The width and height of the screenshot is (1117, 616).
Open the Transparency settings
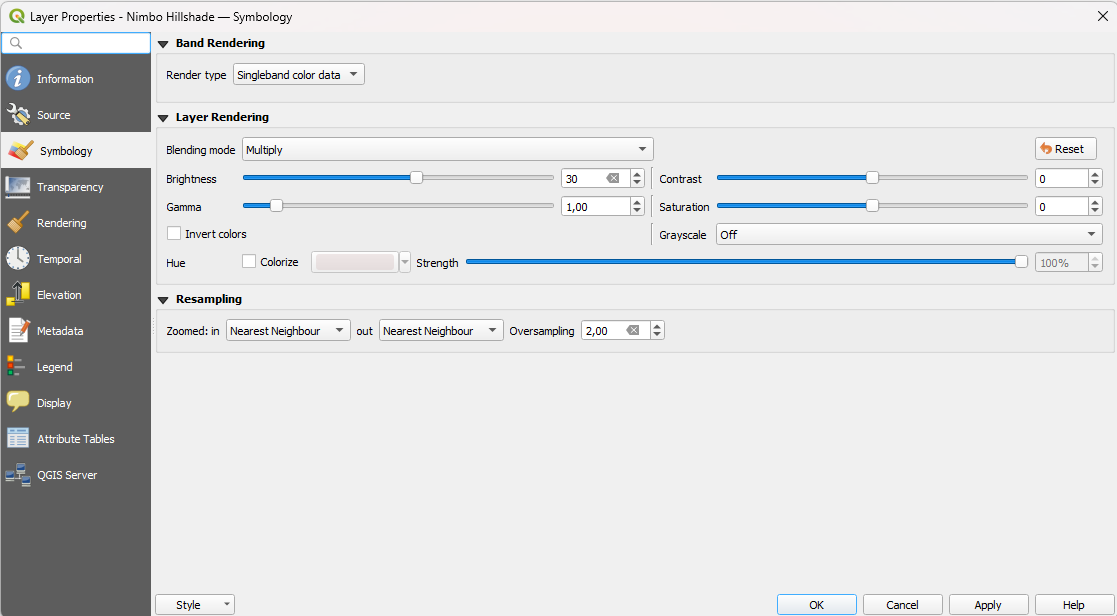click(72, 187)
